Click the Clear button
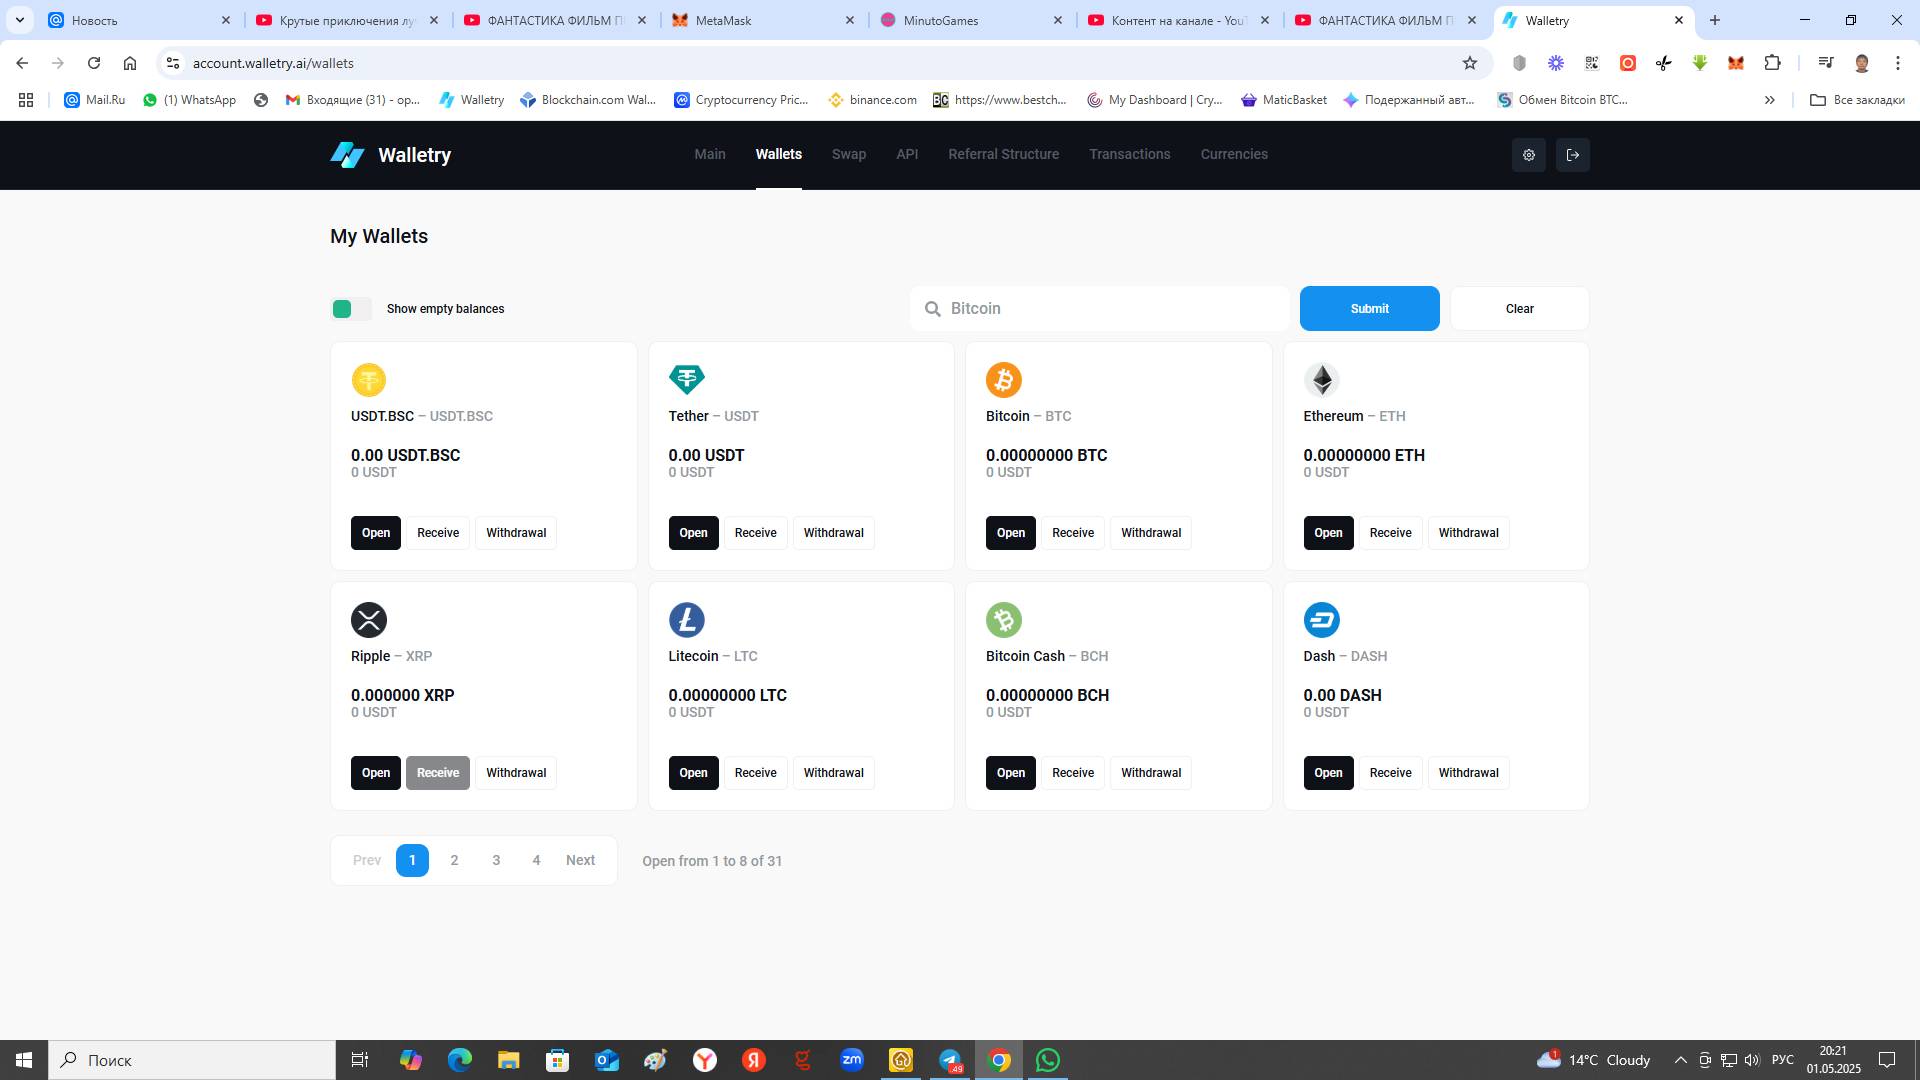 point(1519,309)
